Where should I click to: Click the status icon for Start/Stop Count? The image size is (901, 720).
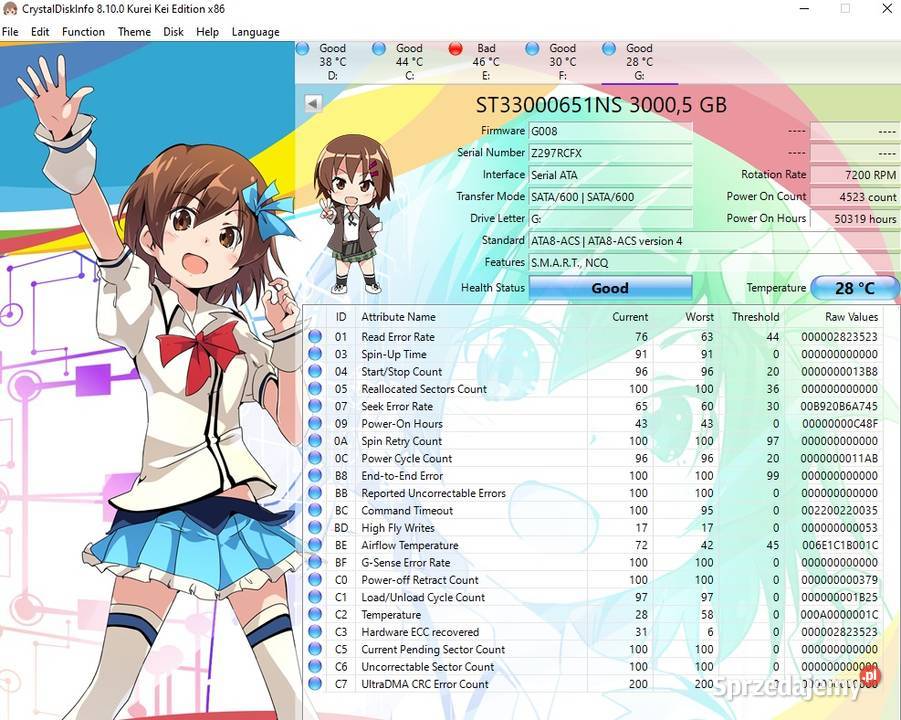(315, 371)
